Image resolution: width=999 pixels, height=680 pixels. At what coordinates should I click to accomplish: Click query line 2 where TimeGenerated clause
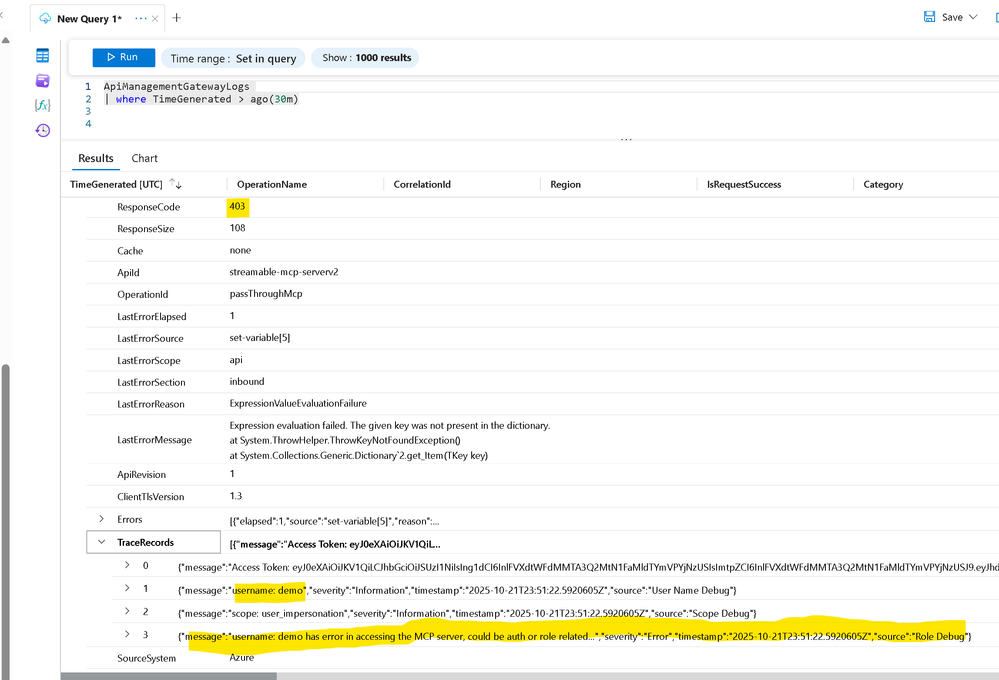[x=201, y=99]
